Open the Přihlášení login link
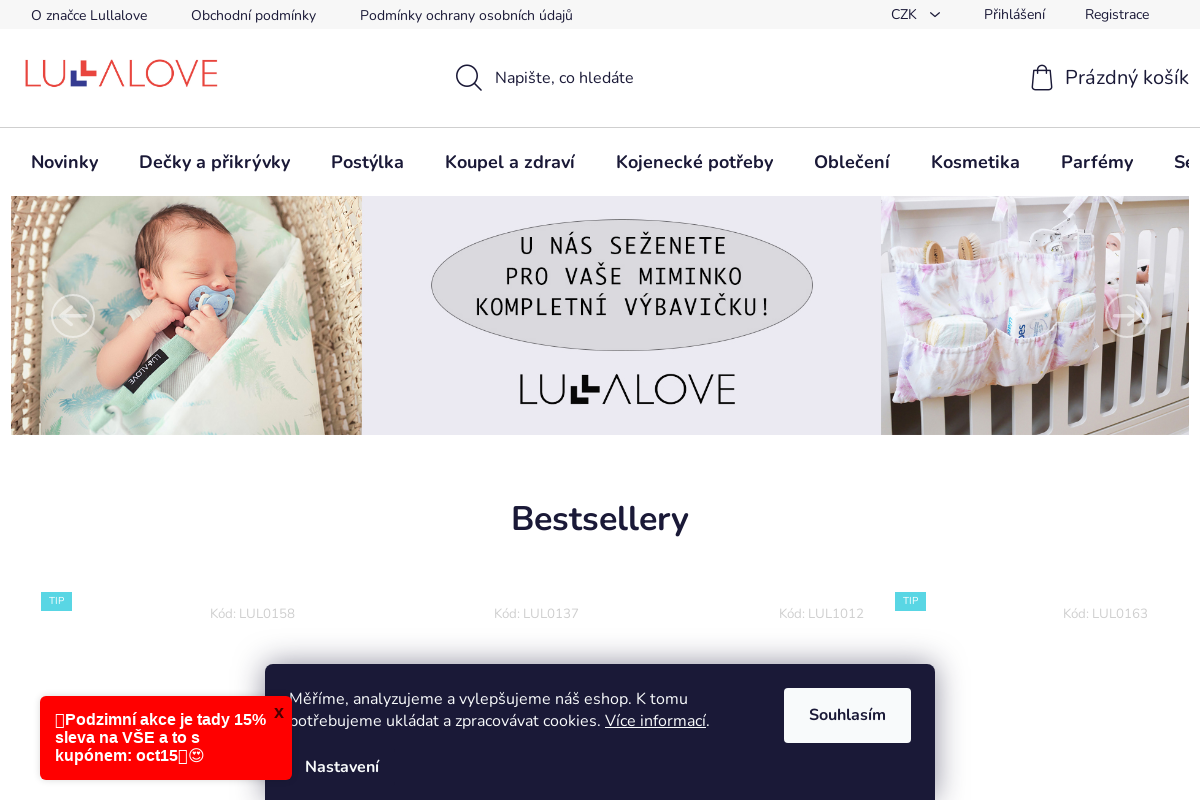Viewport: 1200px width, 800px height. click(x=1014, y=14)
